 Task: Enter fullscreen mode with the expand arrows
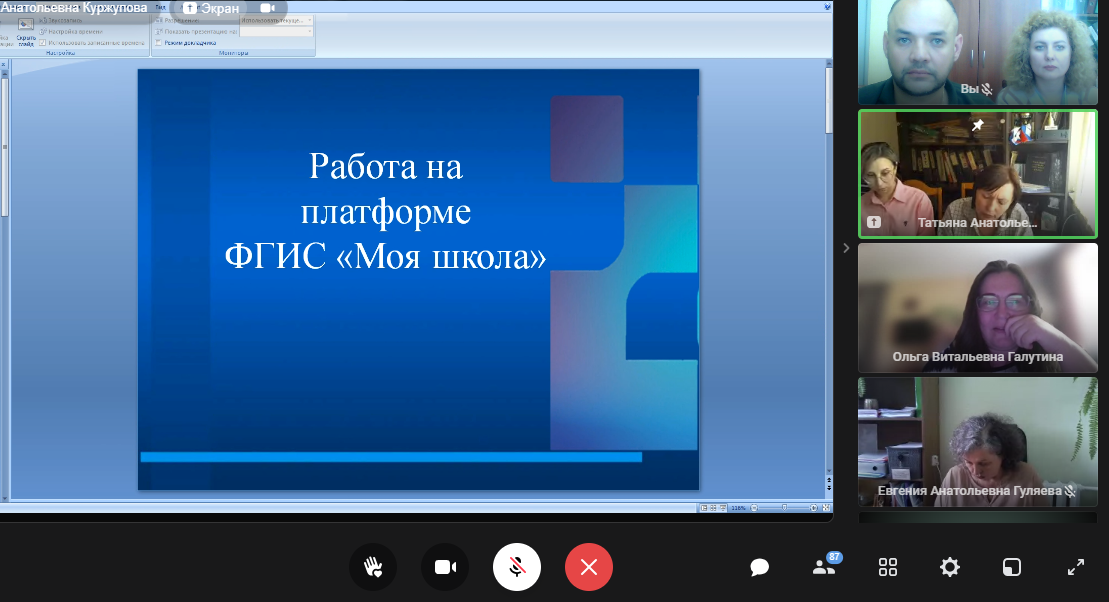(1076, 568)
